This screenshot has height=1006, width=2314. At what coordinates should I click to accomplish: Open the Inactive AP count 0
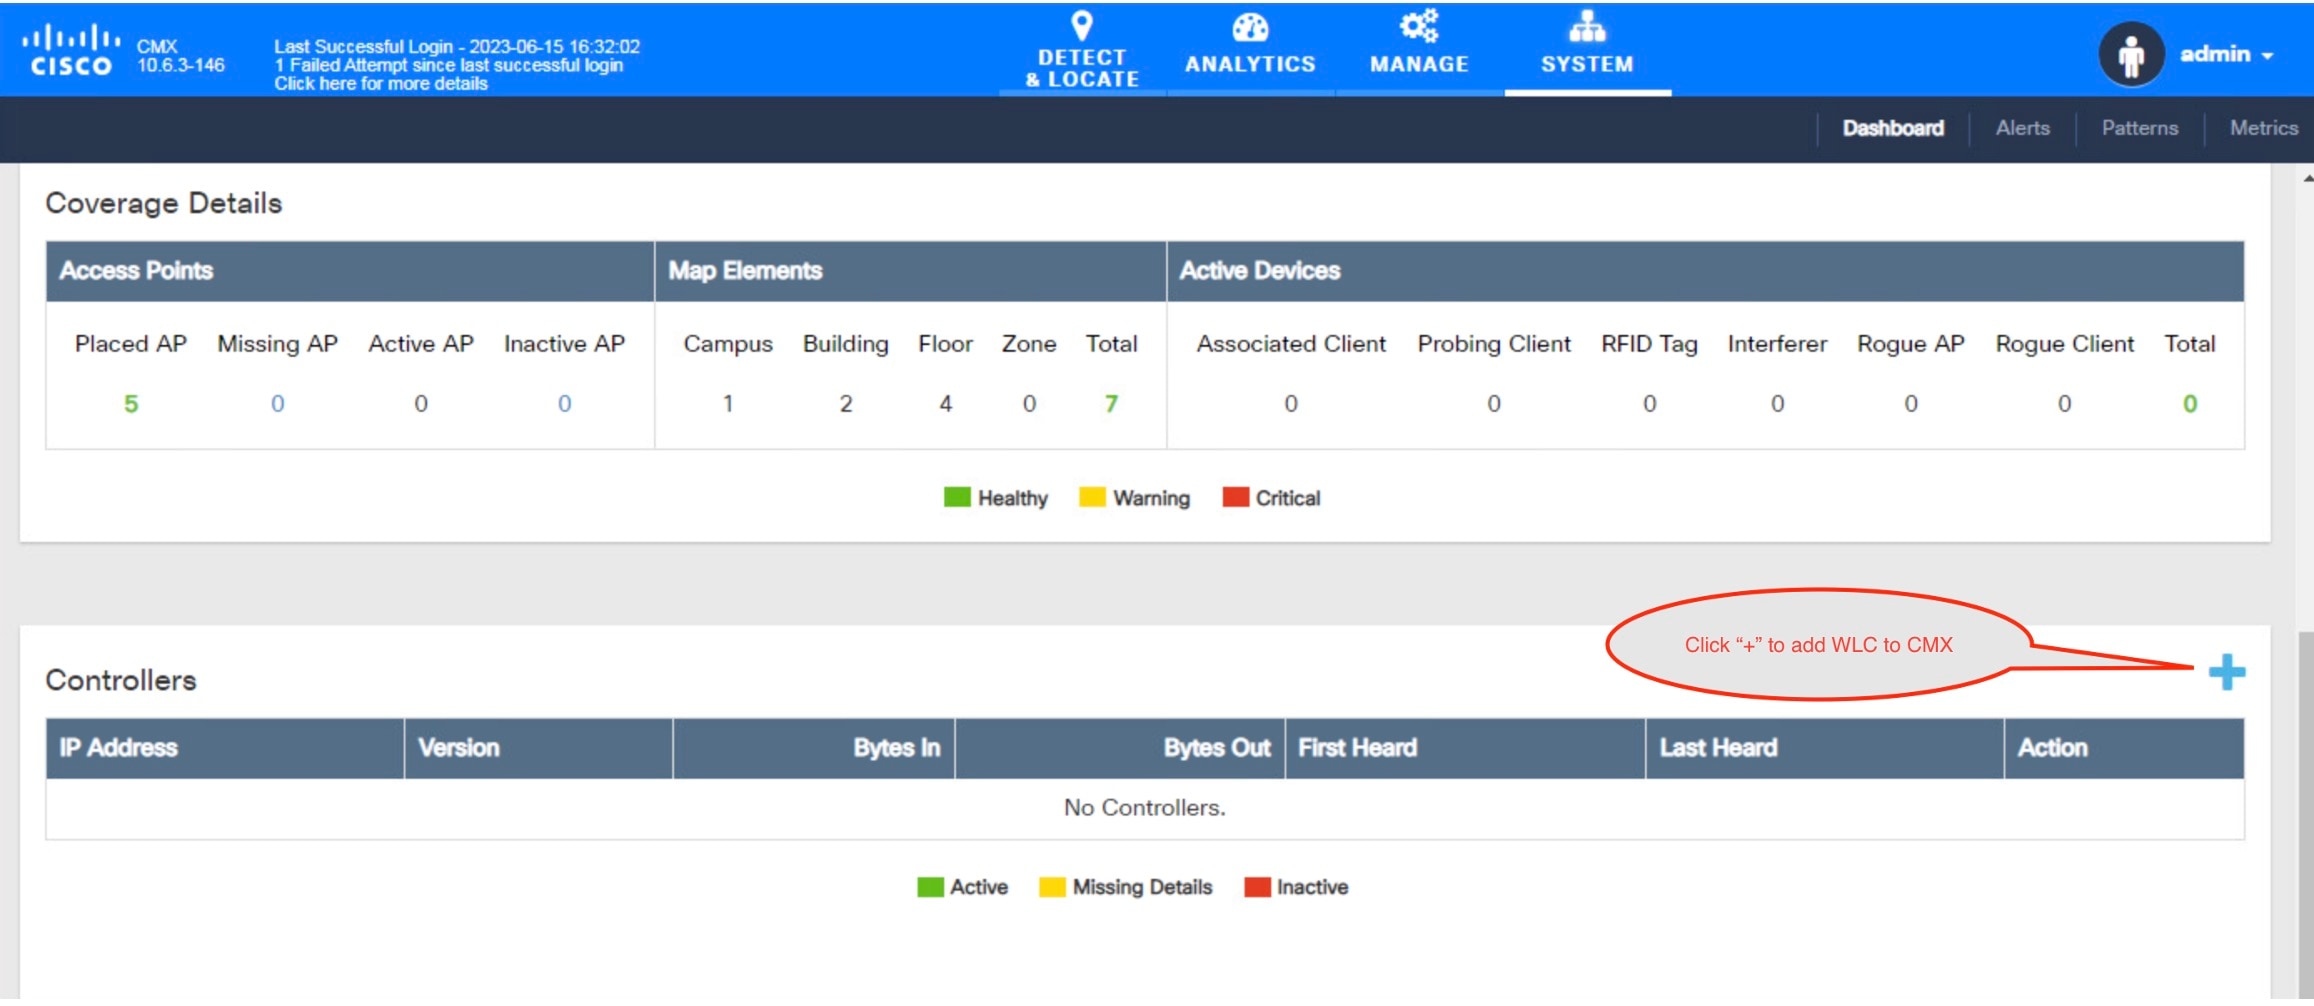pyautogui.click(x=565, y=404)
